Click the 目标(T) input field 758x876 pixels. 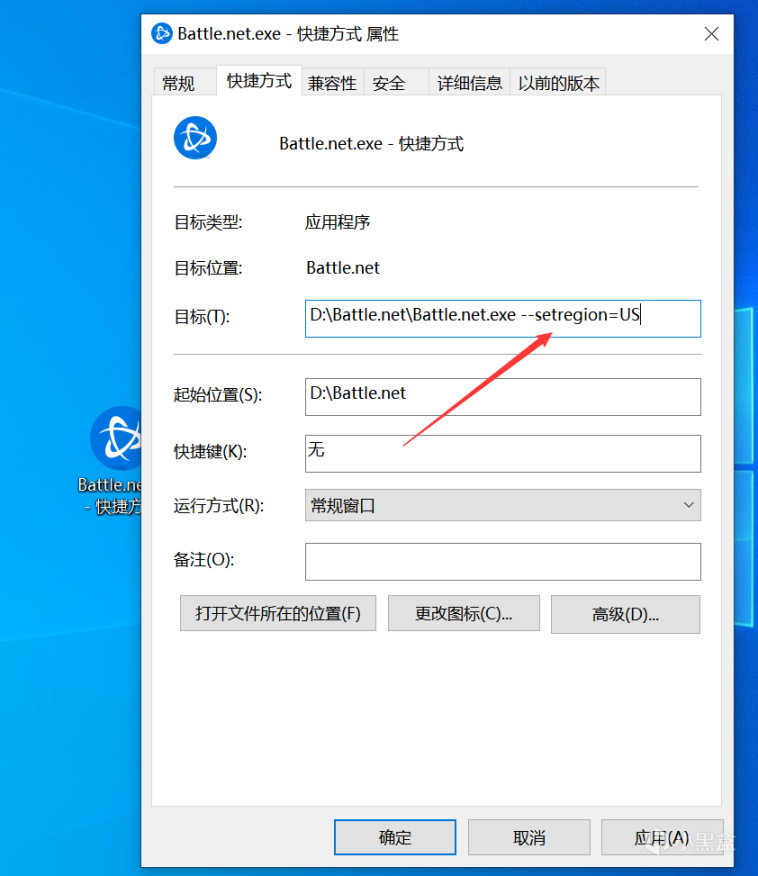click(503, 318)
